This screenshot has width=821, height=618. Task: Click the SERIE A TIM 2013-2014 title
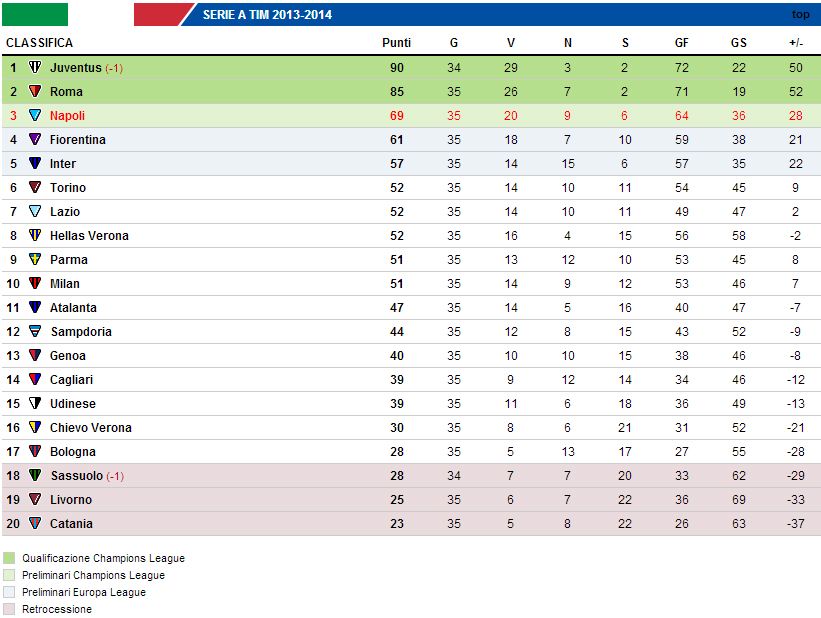[x=267, y=15]
